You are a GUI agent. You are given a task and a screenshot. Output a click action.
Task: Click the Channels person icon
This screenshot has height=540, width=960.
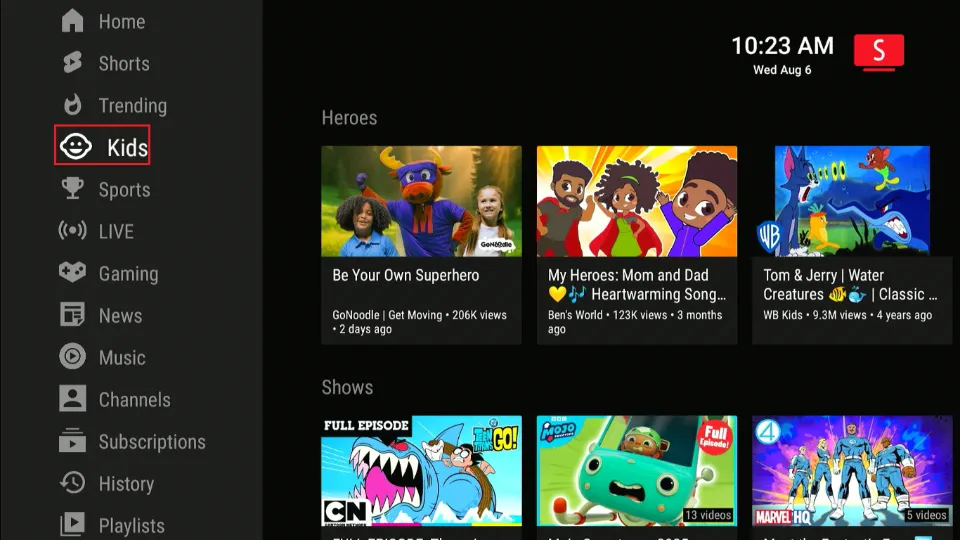72,399
